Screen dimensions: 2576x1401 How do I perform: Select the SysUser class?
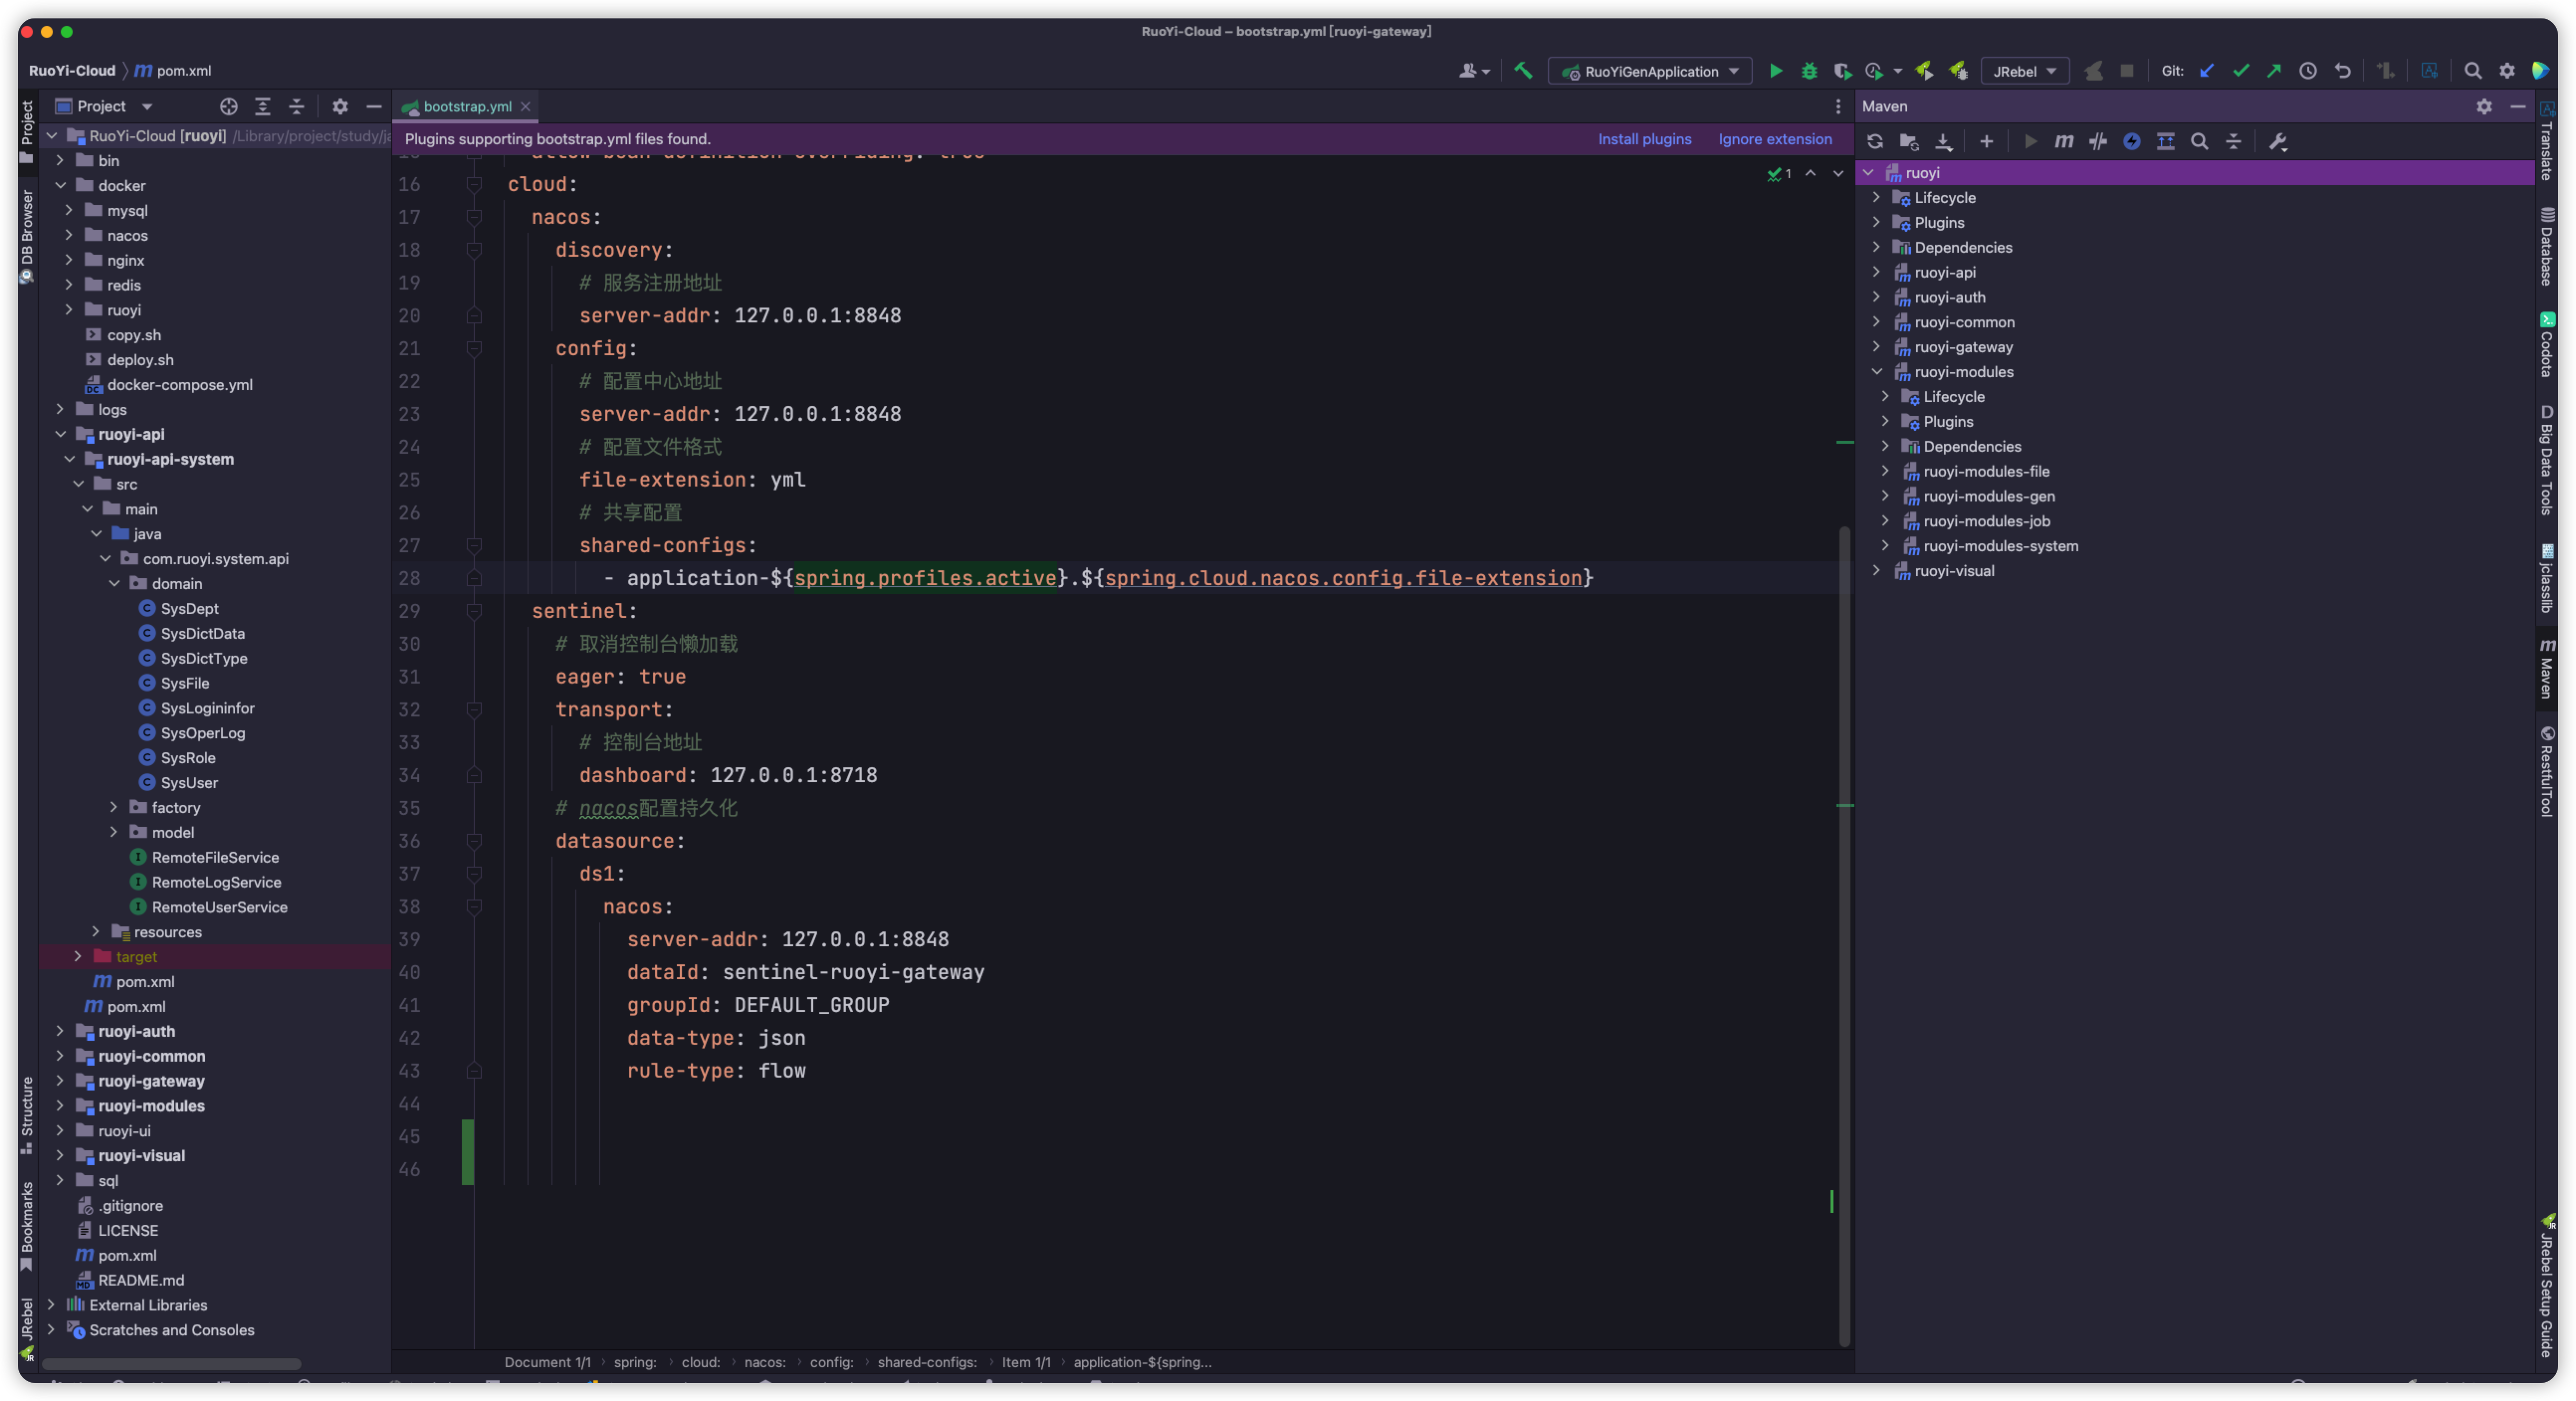click(x=189, y=783)
